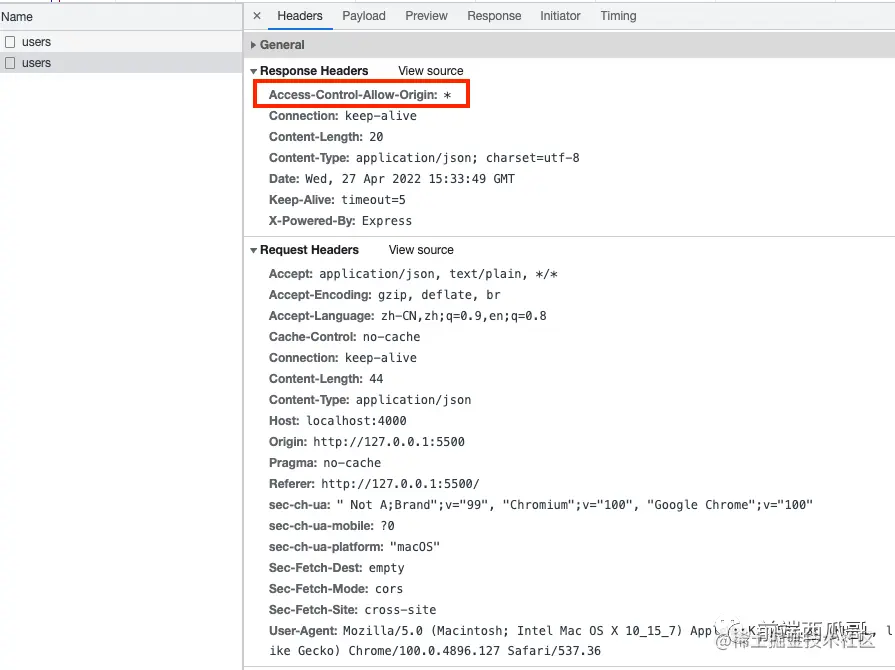Image resolution: width=895 pixels, height=670 pixels.
Task: Click the Referer: http://127.0.0.1:5500/ line
Action: [x=374, y=485]
